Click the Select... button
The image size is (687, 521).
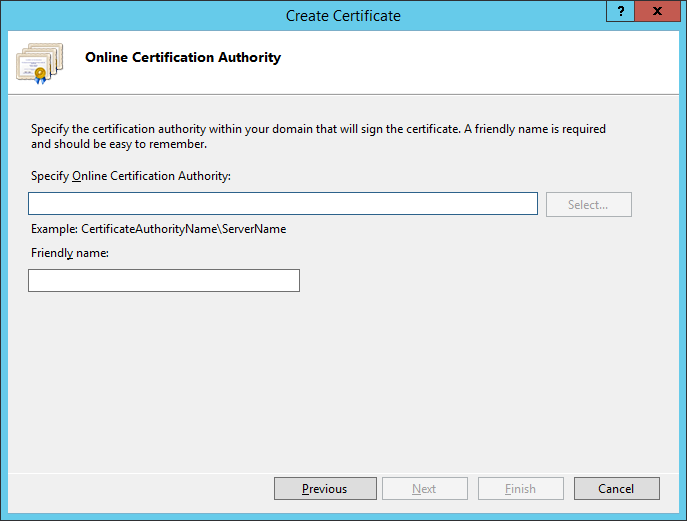tap(588, 205)
